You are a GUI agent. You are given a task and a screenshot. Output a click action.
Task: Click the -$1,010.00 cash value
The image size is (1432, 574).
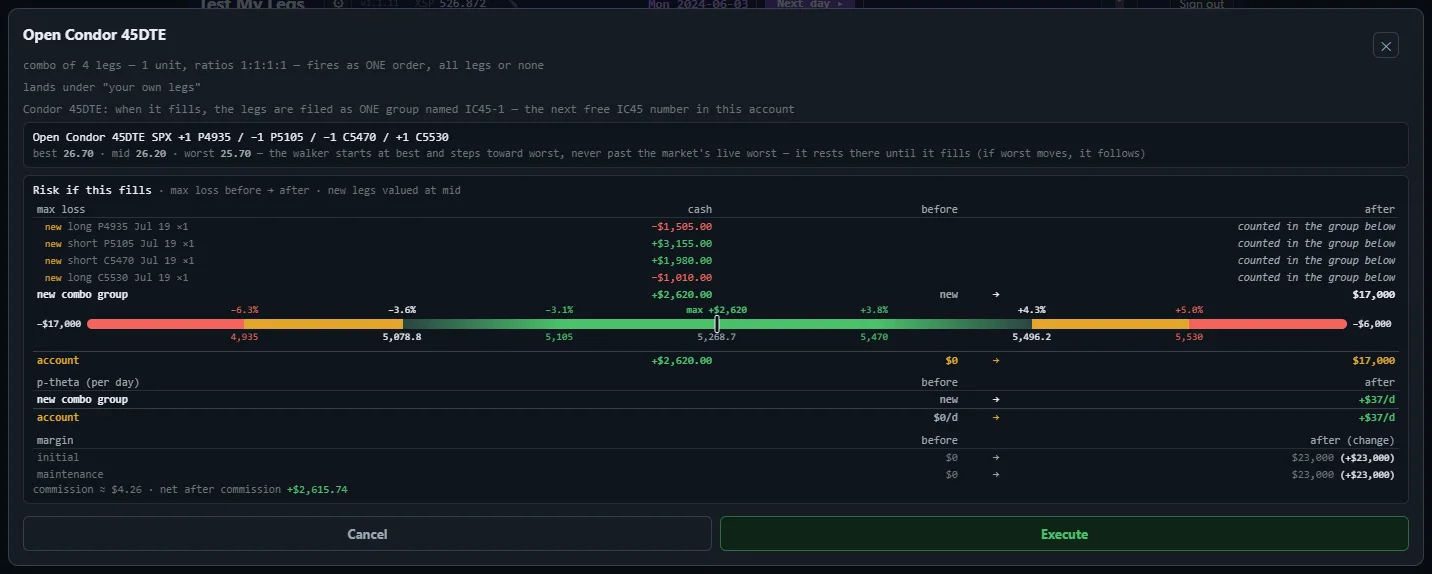click(x=681, y=277)
